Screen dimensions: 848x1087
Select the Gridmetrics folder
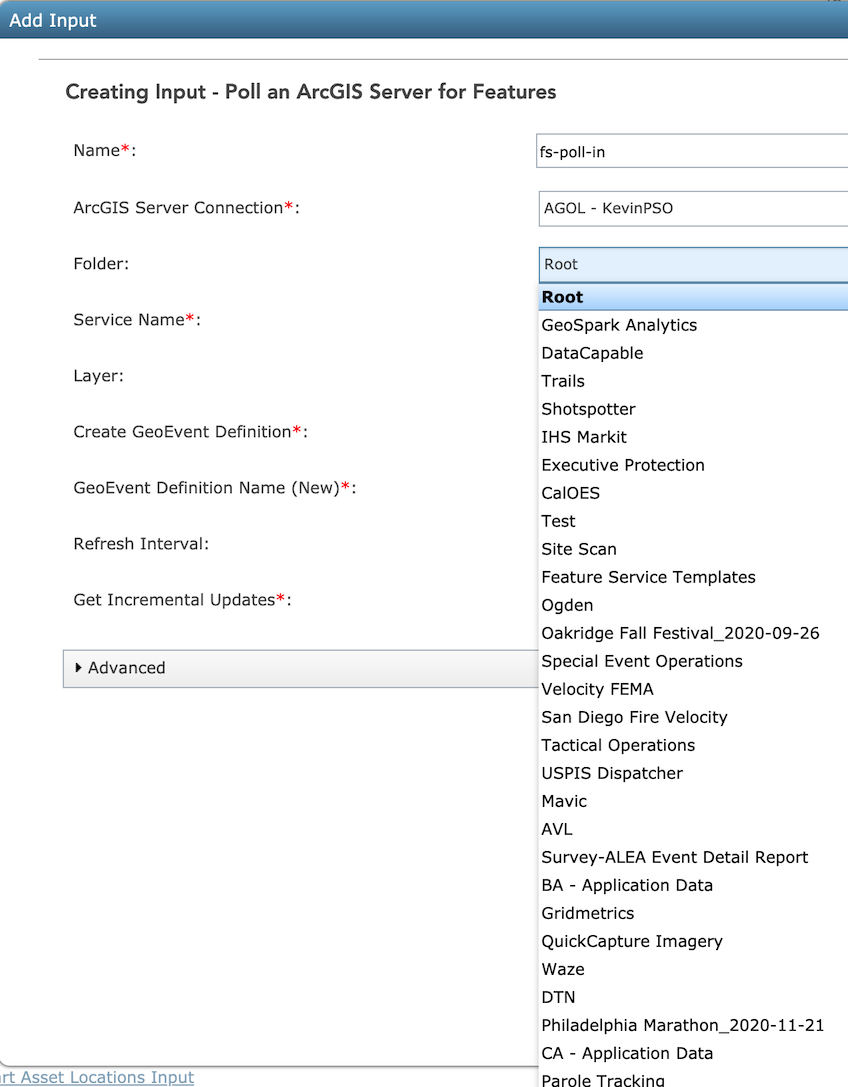point(693,913)
